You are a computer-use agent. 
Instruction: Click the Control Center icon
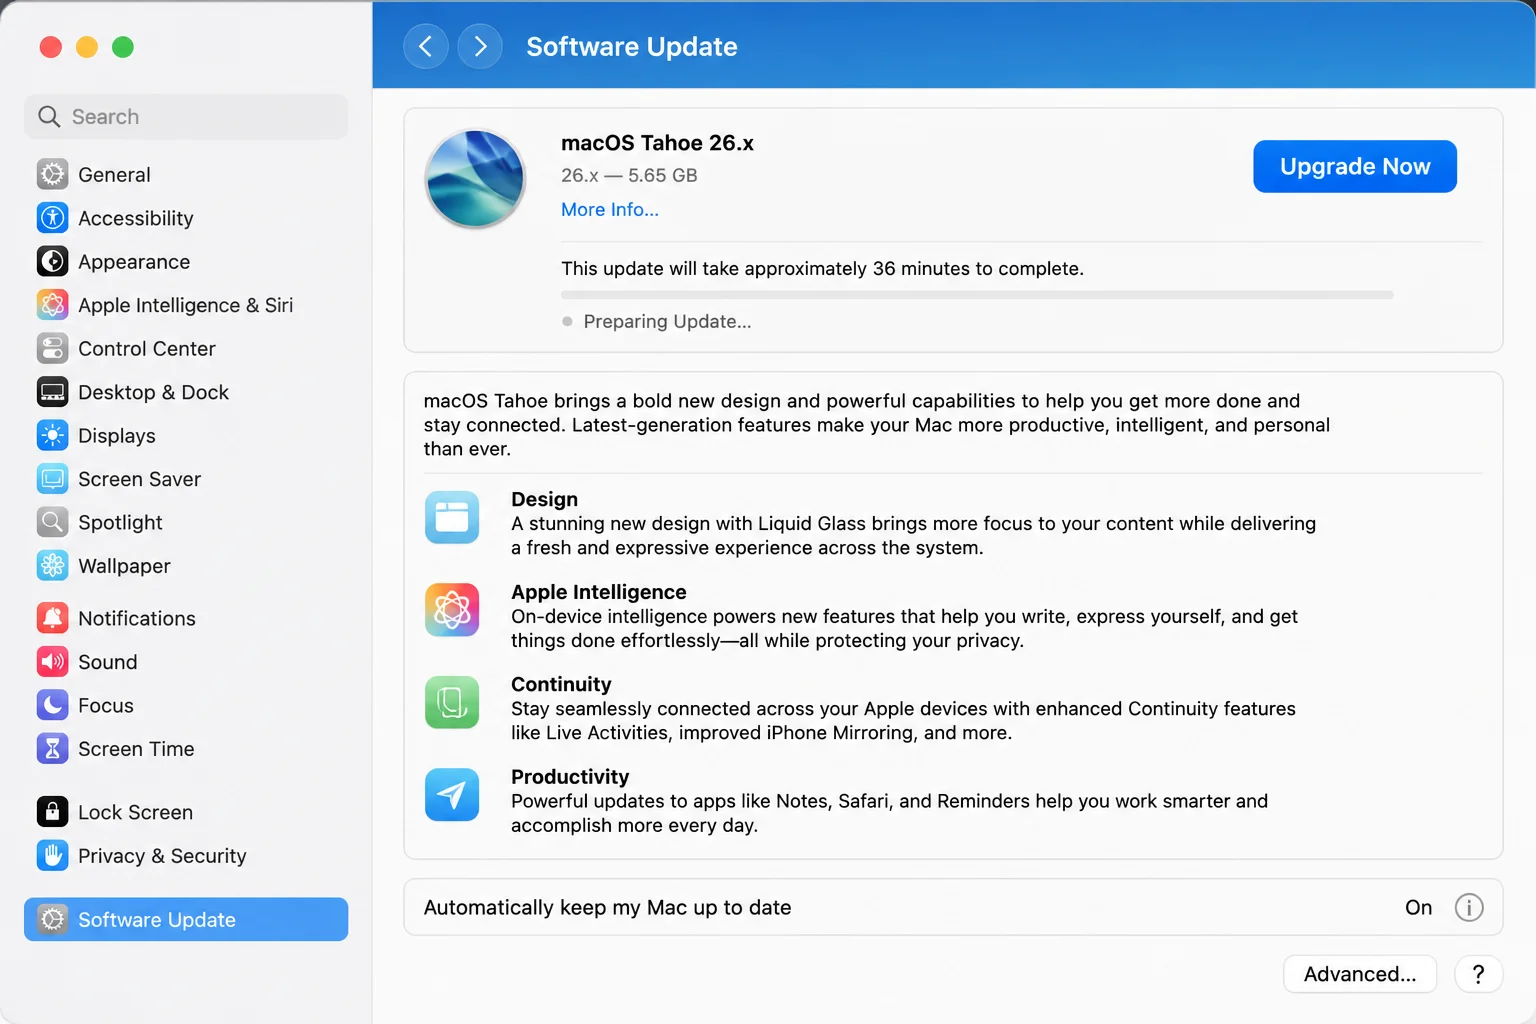(53, 348)
